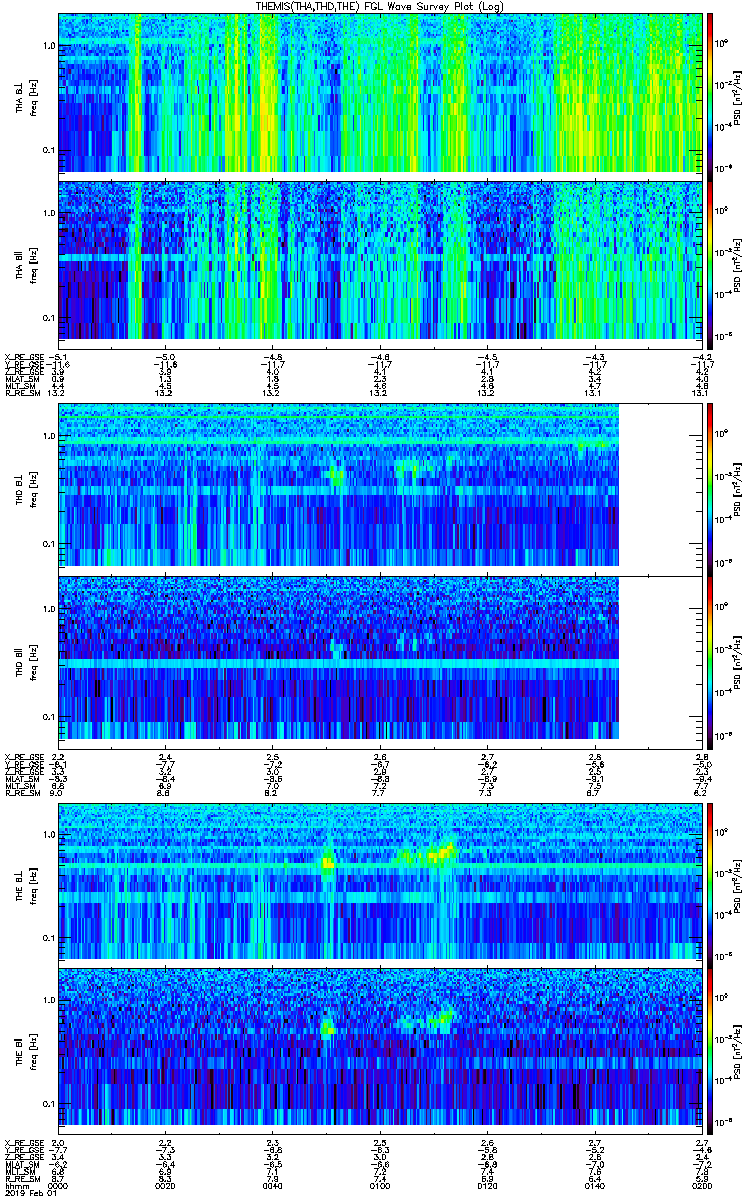This screenshot has width=750, height=1200.
Task: Click the 0000 time tick label
Action: pyautogui.click(x=58, y=1184)
